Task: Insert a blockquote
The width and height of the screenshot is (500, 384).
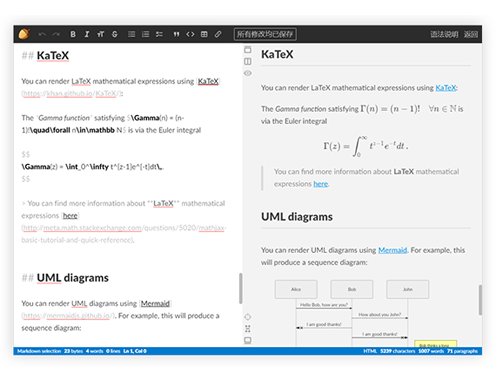Action: 176,34
